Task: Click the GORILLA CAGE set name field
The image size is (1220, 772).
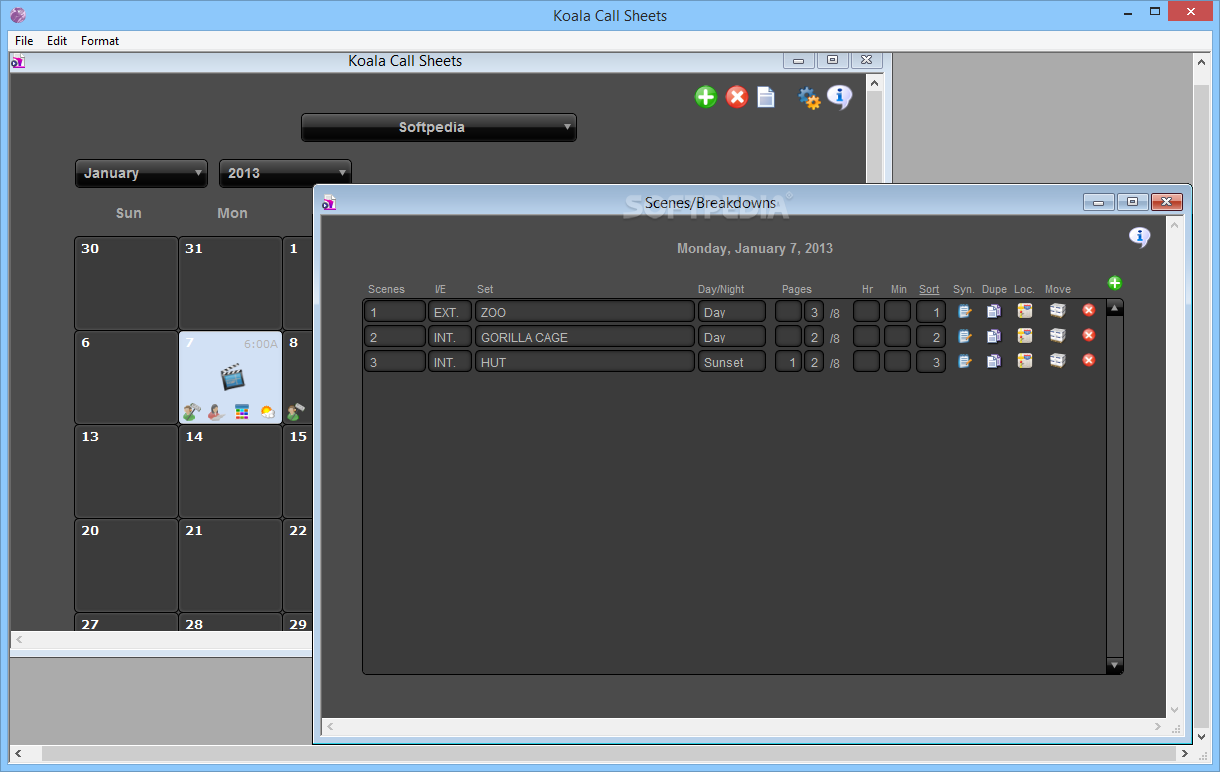Action: 585,337
